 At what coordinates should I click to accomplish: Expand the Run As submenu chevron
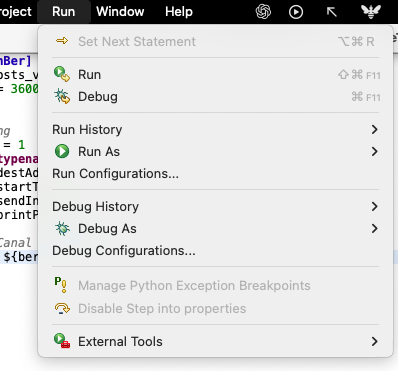375,151
